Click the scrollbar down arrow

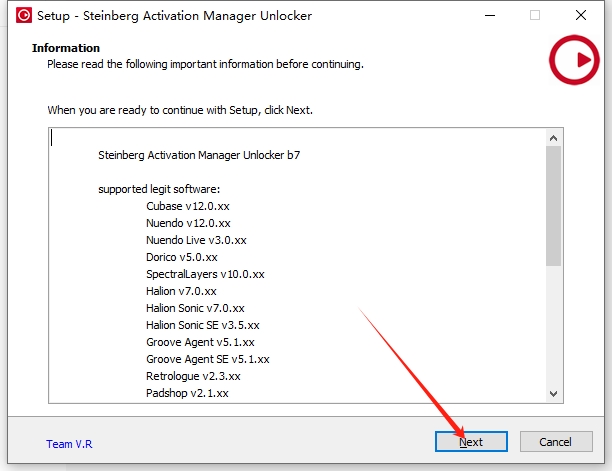coord(554,393)
